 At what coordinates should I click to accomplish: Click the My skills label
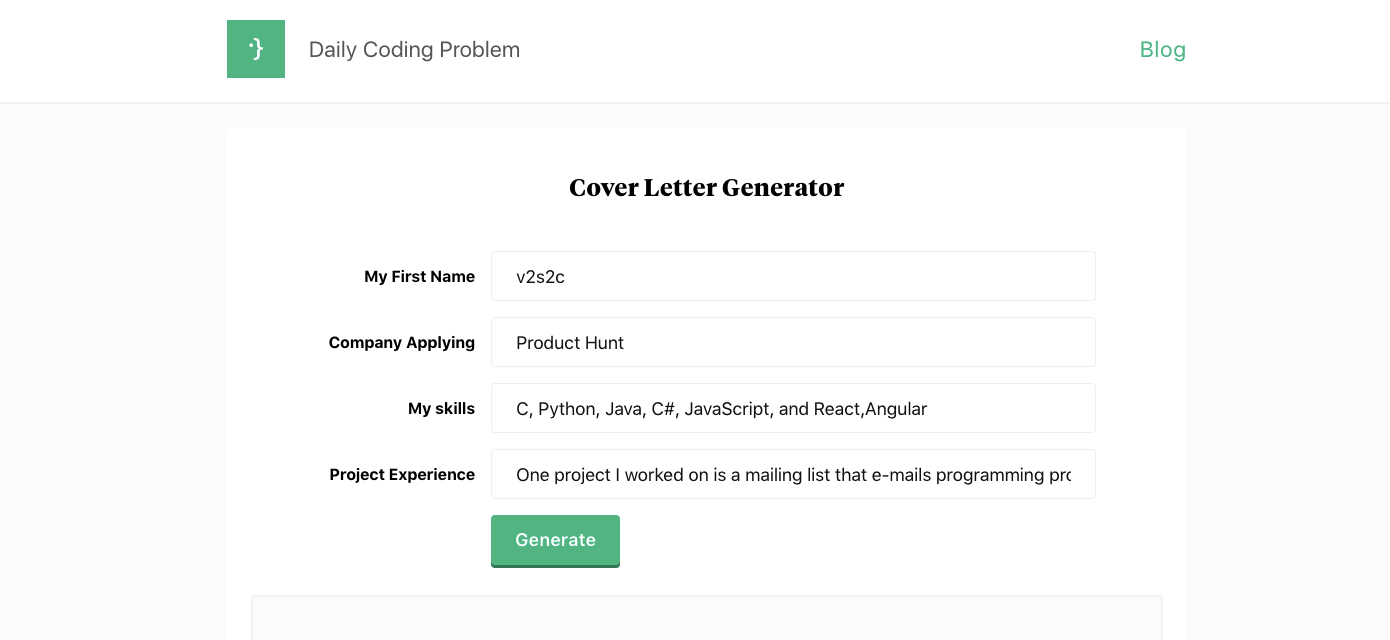click(441, 409)
